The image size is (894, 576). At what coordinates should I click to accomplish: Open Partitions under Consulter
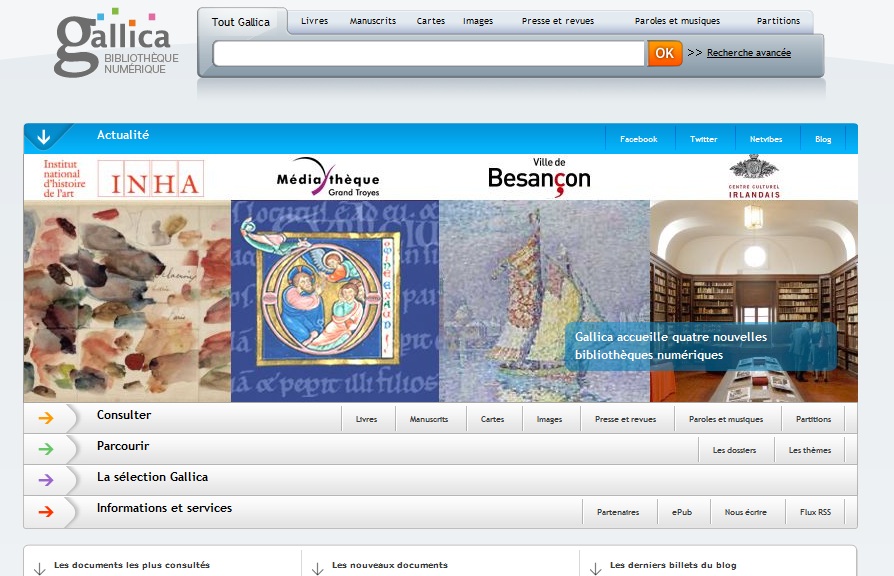(x=813, y=419)
